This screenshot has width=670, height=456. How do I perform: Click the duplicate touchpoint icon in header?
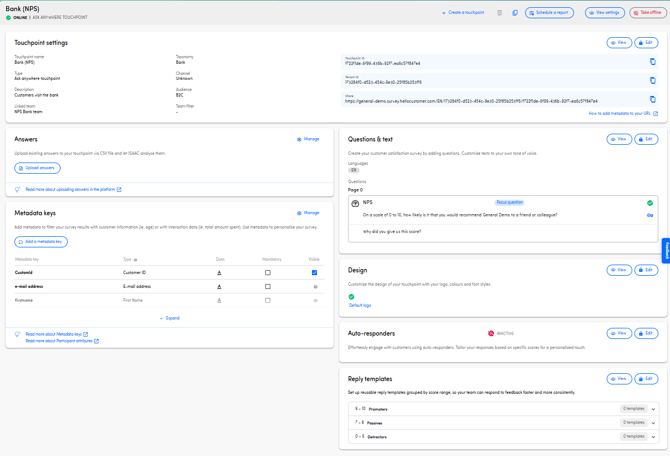515,13
